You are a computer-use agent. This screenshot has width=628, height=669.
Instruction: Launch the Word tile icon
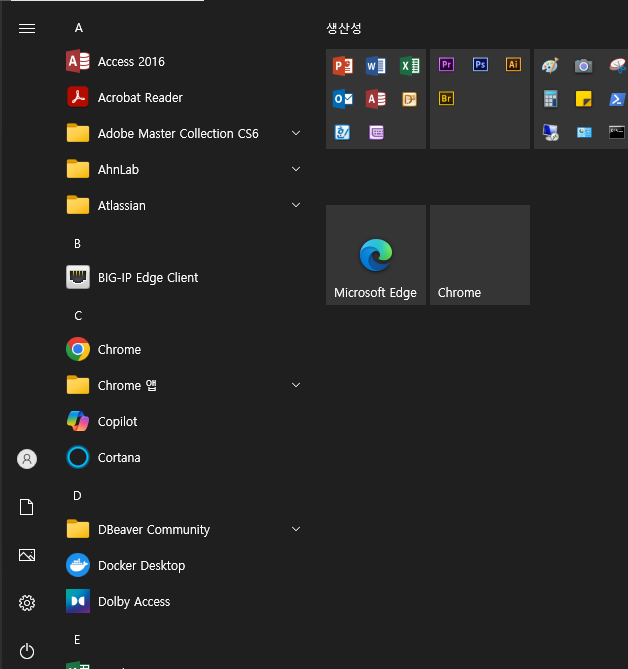pyautogui.click(x=376, y=66)
